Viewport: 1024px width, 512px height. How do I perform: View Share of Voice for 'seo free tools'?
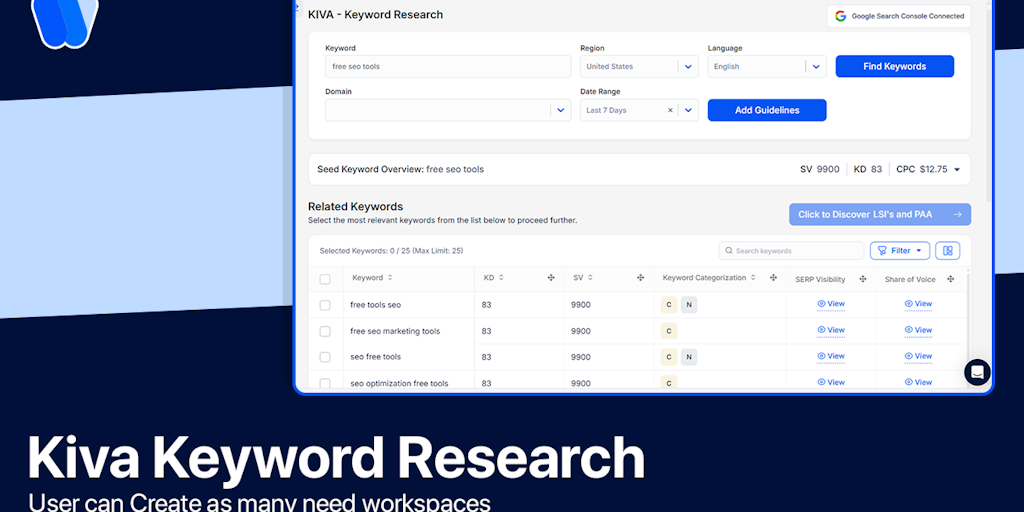(918, 356)
